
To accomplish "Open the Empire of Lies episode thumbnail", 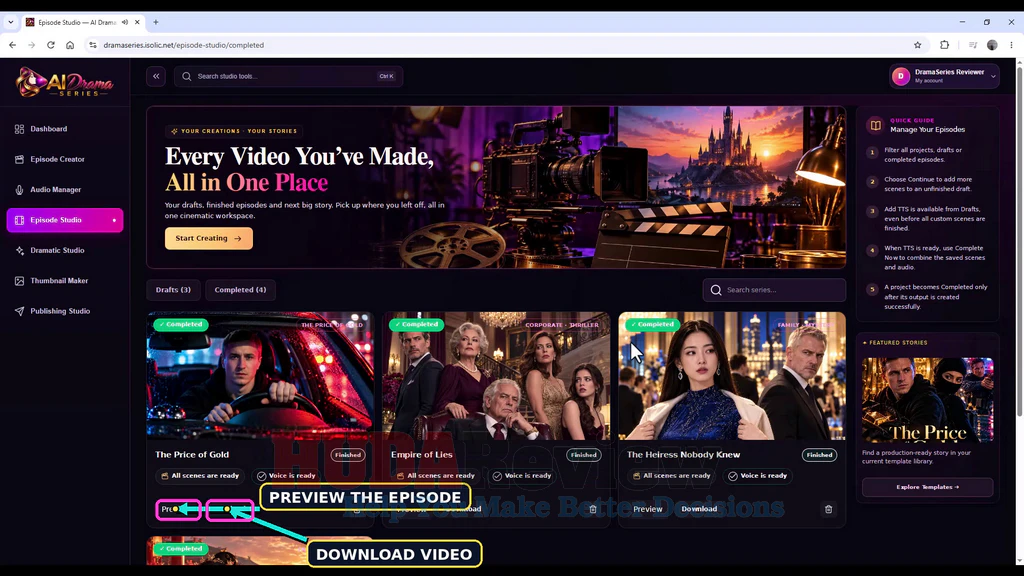I will [496, 376].
